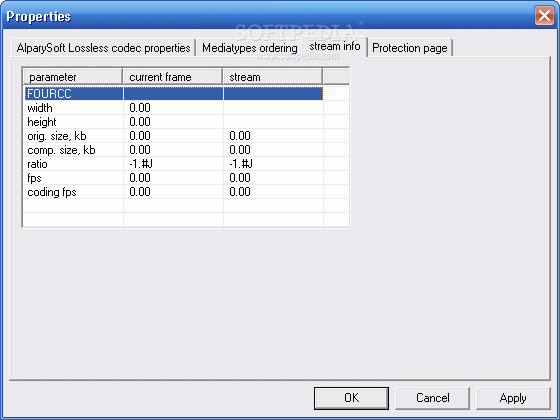Click stream value of ratio
This screenshot has width=560, height=420.
tap(241, 164)
